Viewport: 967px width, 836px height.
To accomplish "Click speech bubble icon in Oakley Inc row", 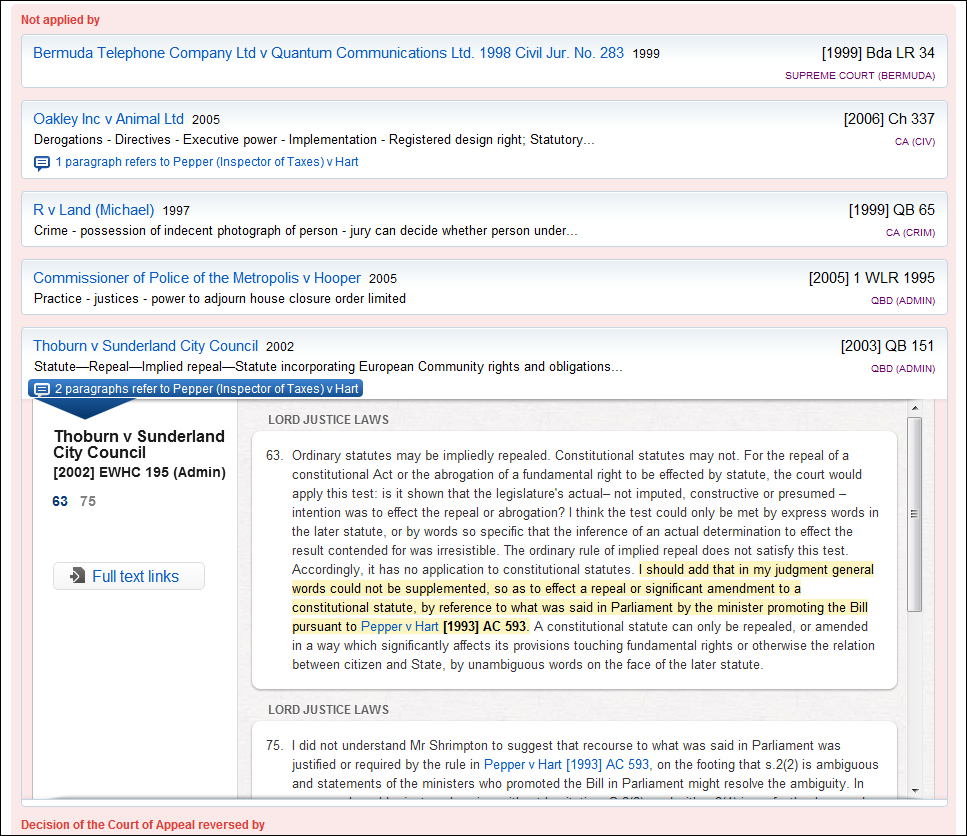I will 41,163.
